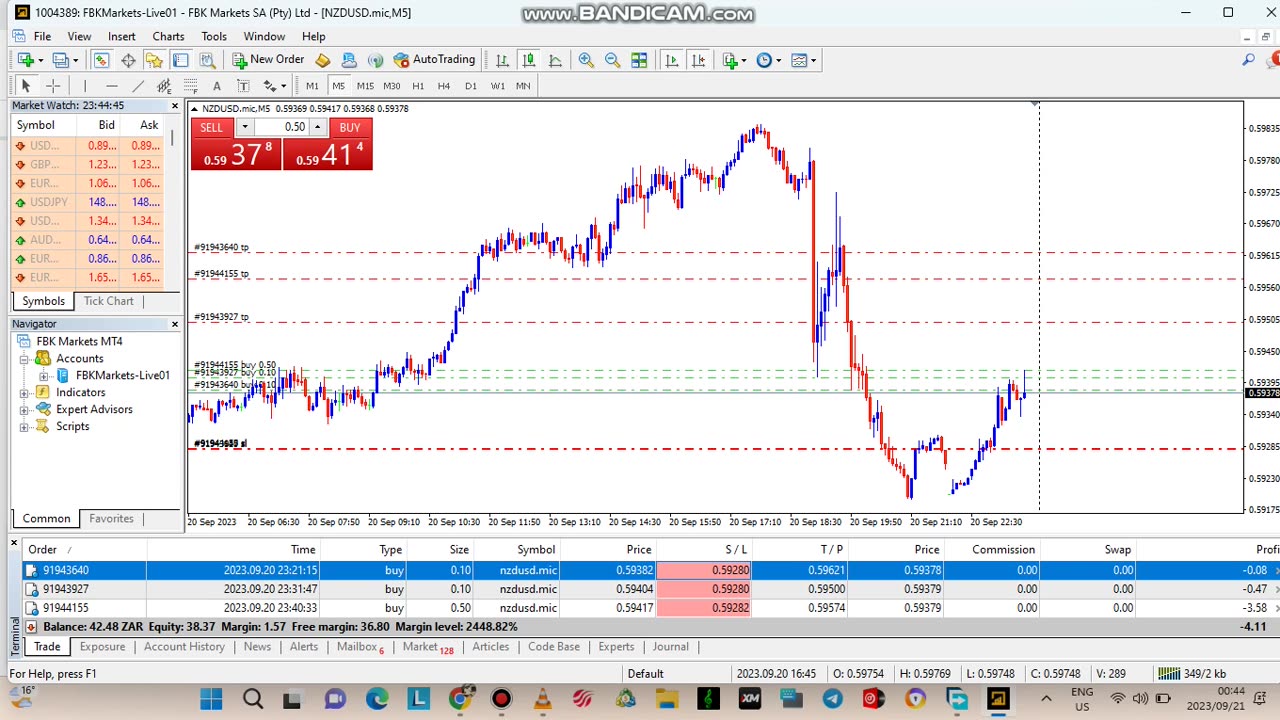Open the Templates dropdown icon
Viewport: 1280px width, 720px height.
pyautogui.click(x=803, y=60)
